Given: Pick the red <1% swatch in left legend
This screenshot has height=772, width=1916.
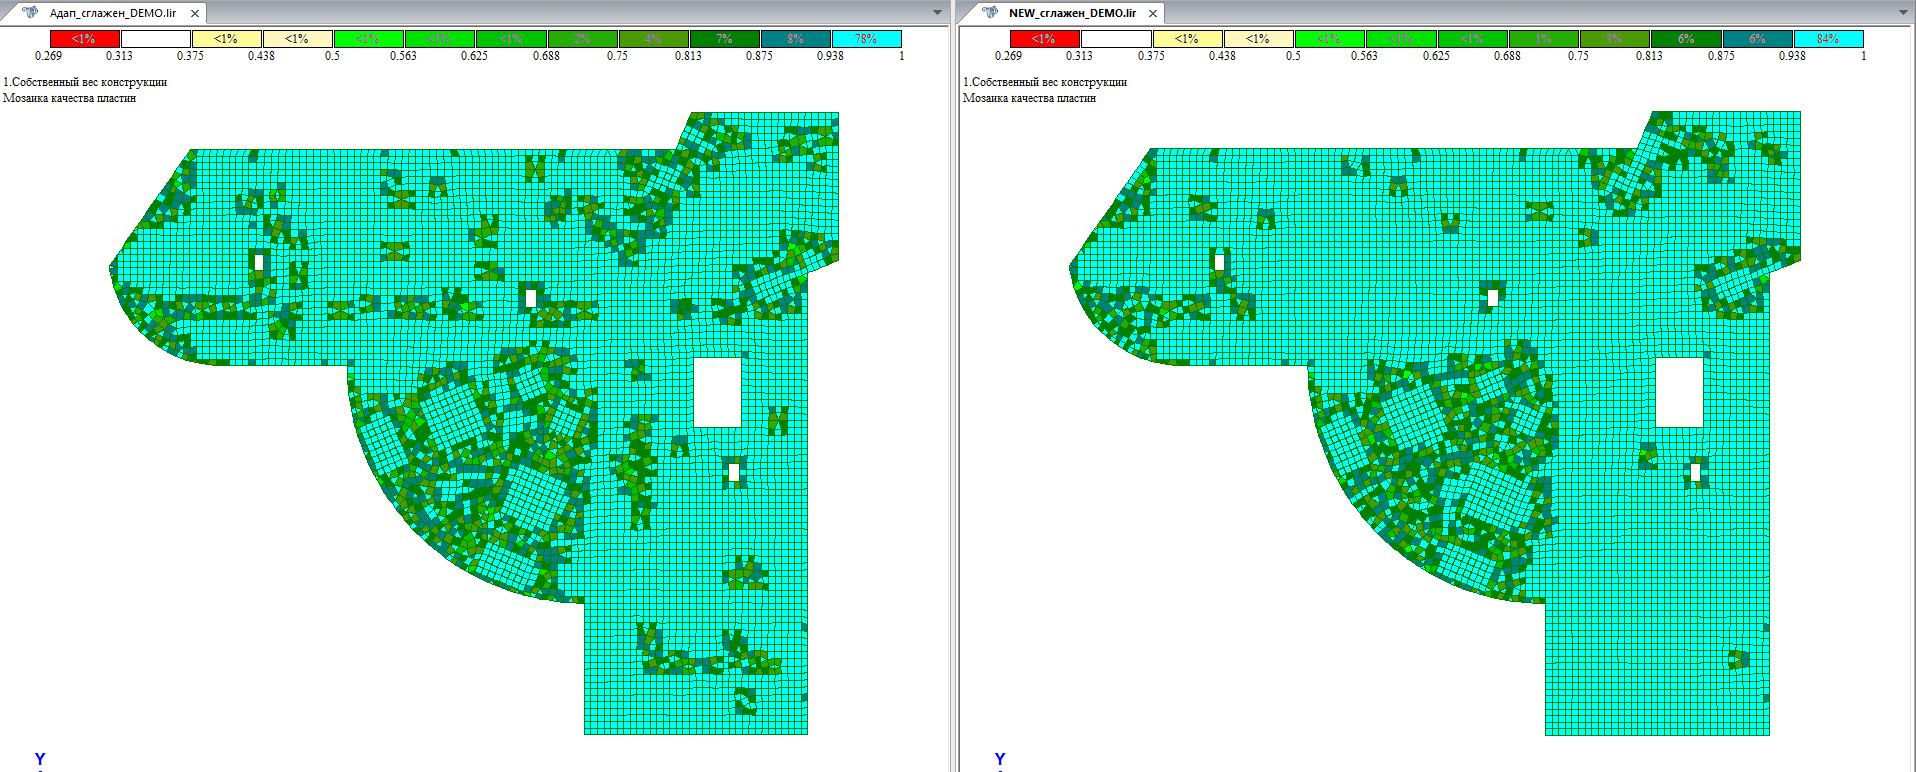Looking at the screenshot, I should (84, 39).
